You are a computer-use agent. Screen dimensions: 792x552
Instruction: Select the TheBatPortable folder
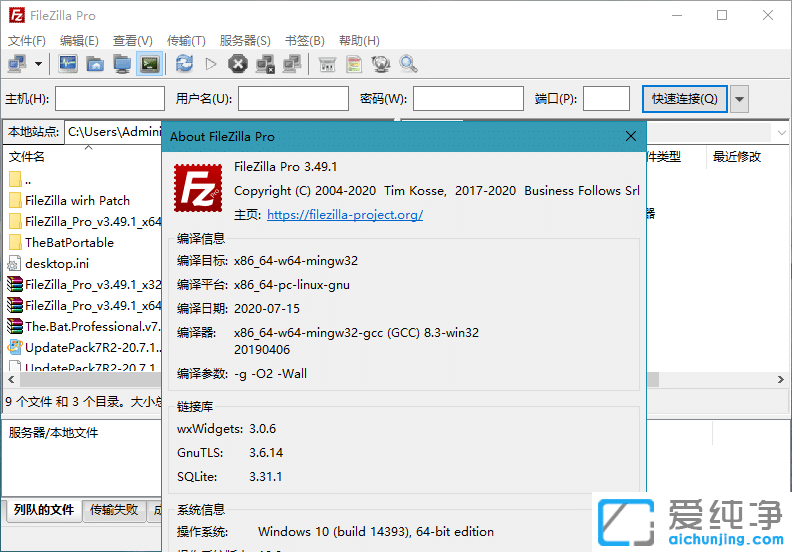point(69,242)
